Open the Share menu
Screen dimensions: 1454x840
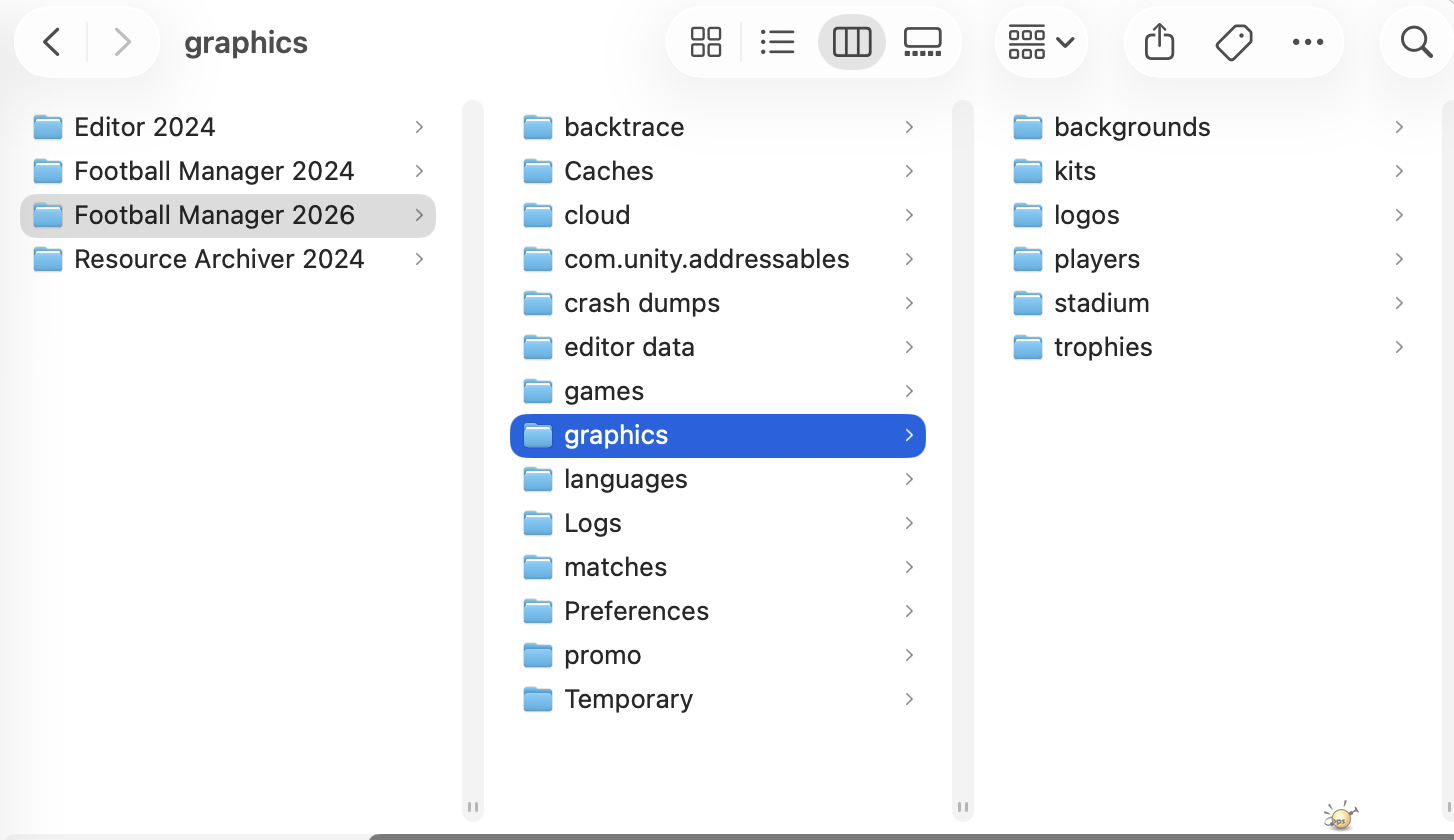[1158, 42]
